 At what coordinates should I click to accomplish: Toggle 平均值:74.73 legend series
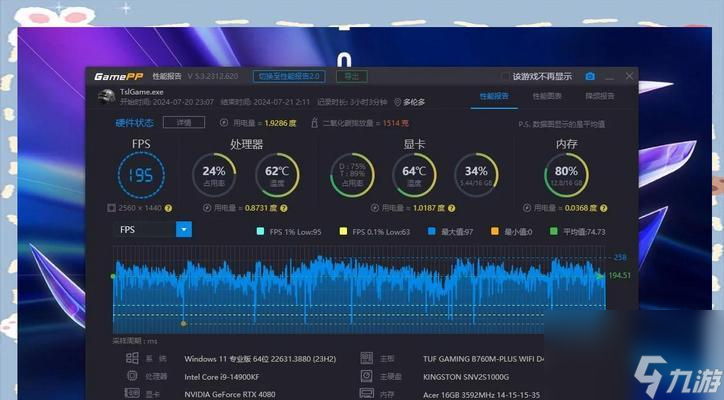click(578, 232)
